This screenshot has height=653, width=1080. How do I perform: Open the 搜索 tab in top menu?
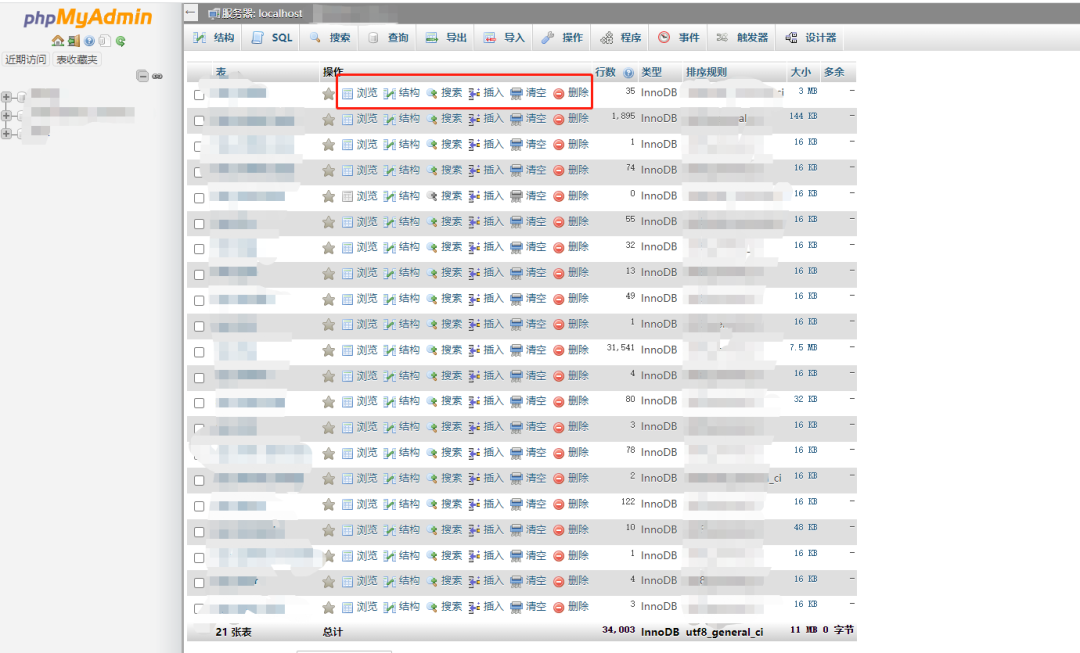330,38
